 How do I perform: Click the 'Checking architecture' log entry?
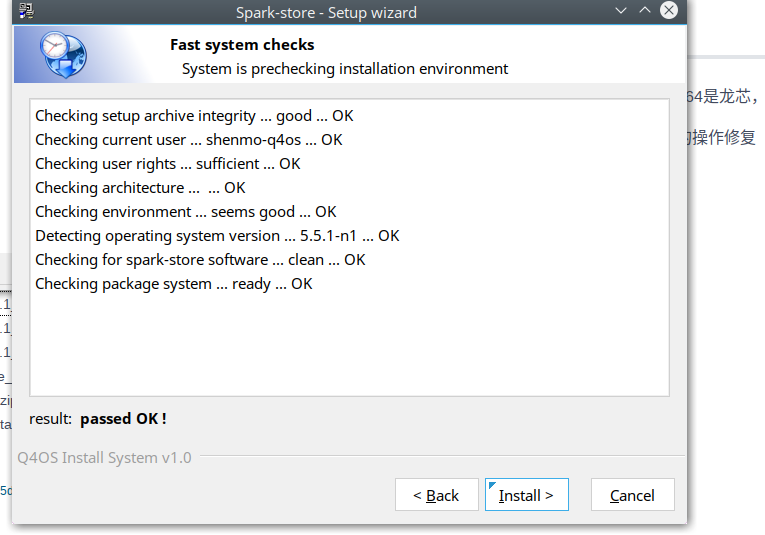140,188
